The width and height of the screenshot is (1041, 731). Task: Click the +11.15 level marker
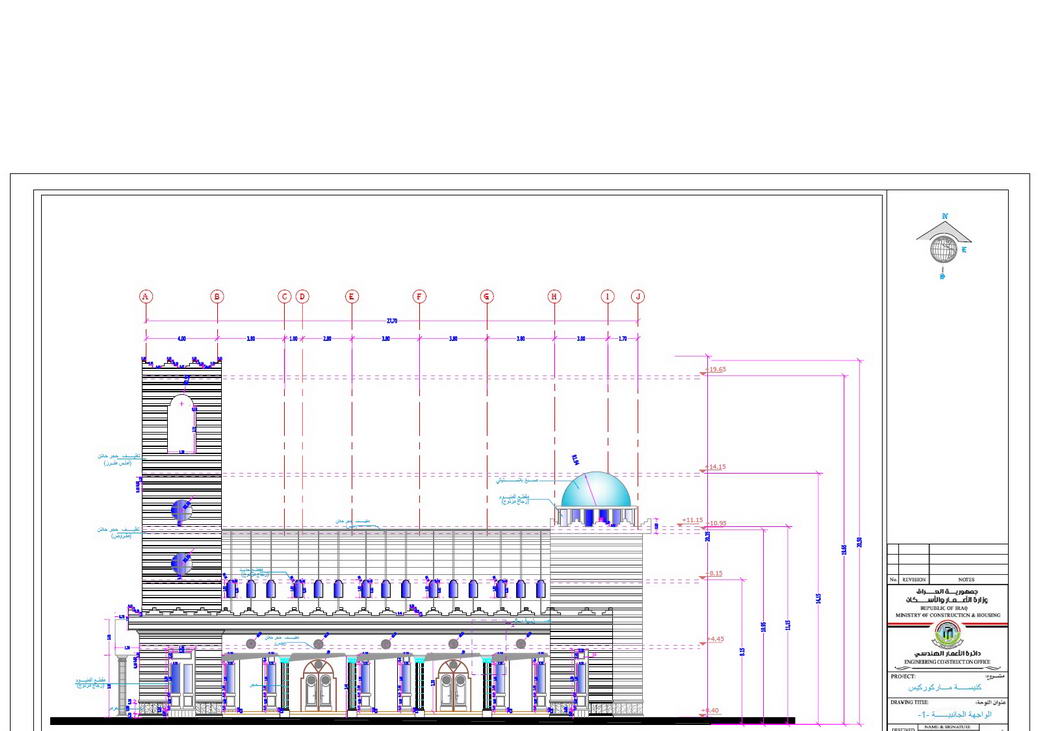(x=692, y=521)
